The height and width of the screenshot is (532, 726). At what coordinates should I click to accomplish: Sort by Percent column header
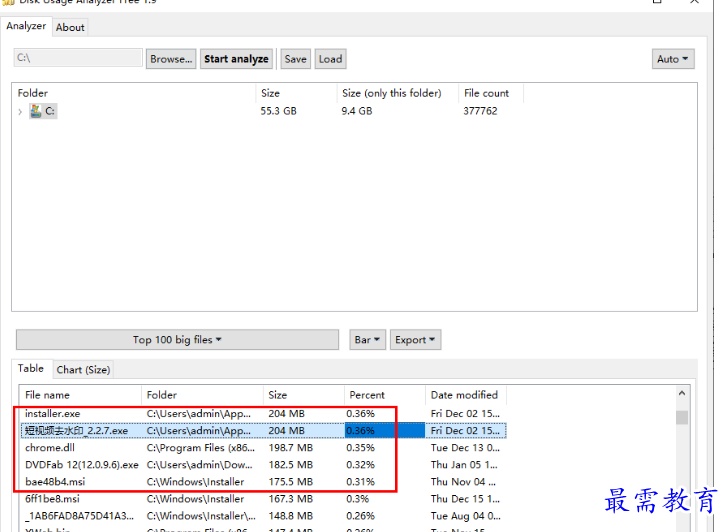tap(385, 395)
